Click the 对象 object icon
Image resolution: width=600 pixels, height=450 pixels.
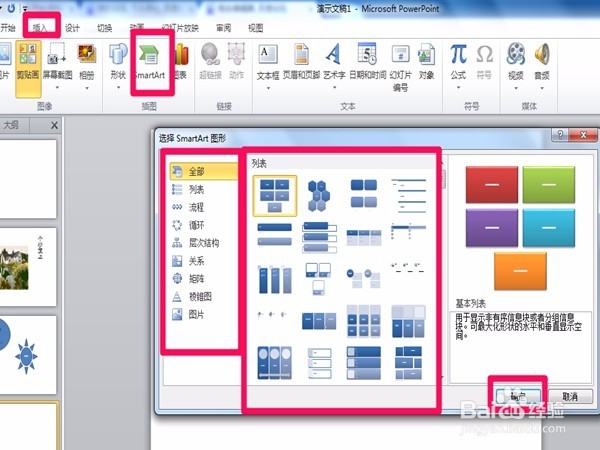pos(426,62)
